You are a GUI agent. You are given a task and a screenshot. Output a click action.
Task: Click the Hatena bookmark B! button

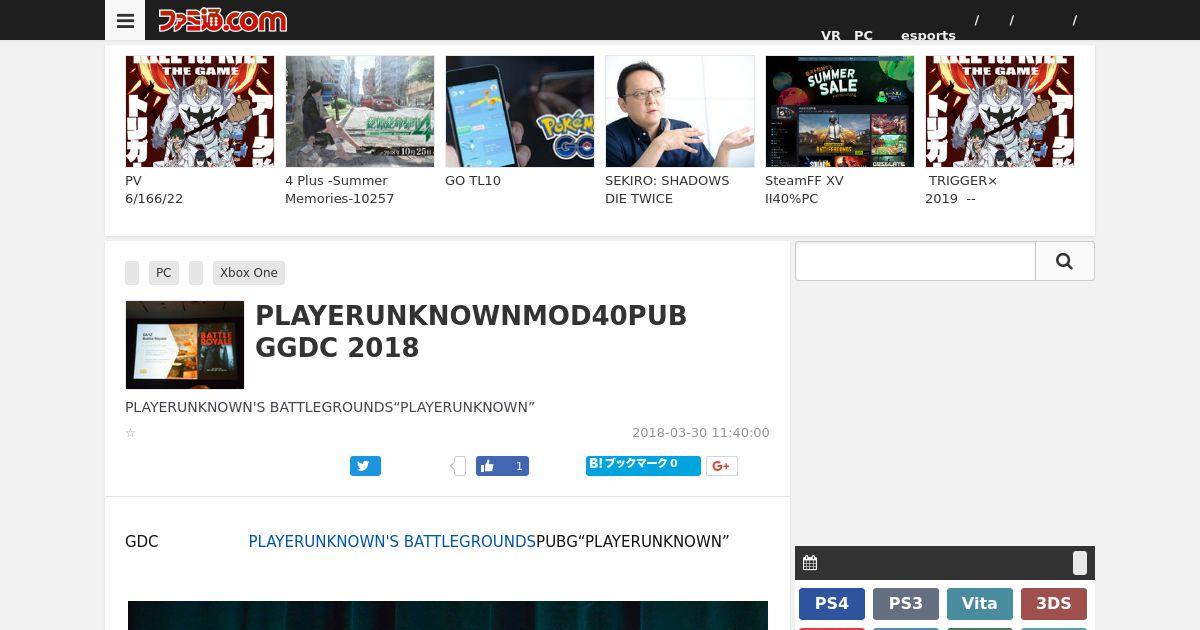point(643,465)
